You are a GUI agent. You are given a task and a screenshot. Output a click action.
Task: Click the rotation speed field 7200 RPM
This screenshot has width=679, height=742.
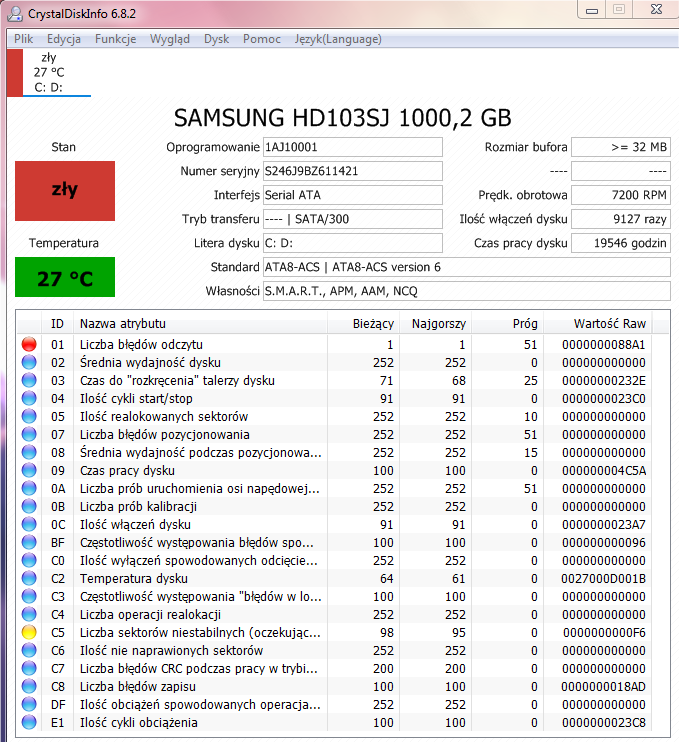click(x=621, y=195)
